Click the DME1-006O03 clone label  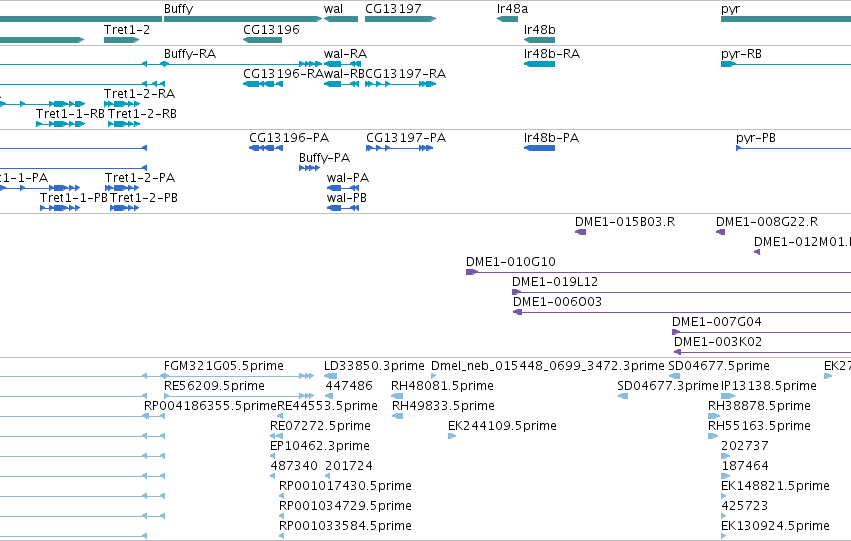pyautogui.click(x=557, y=302)
